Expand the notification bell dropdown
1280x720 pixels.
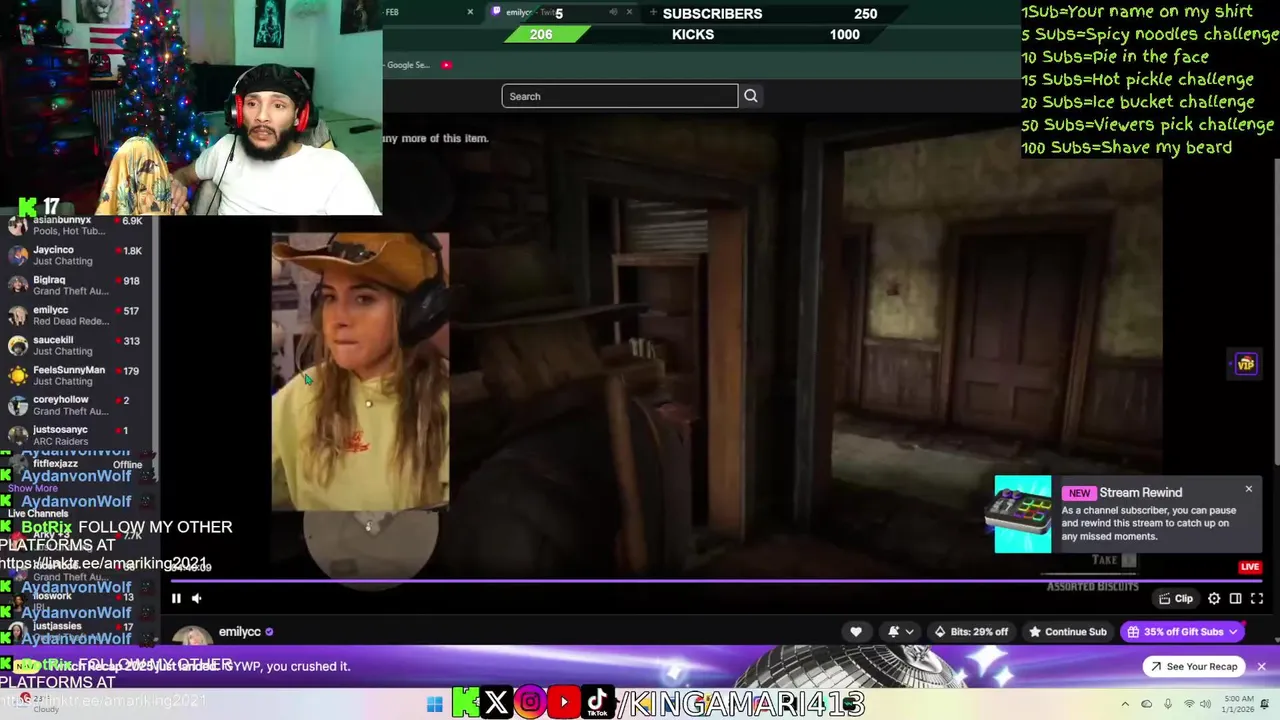[900, 632]
